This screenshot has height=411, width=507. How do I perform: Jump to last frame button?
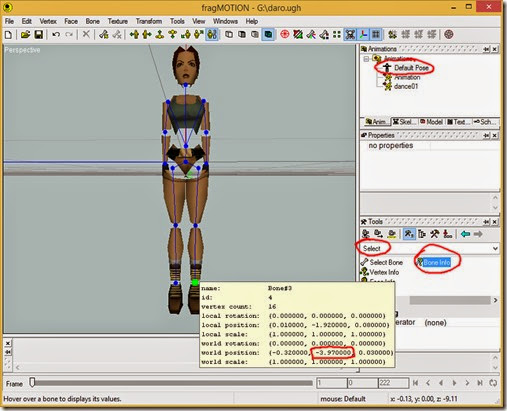[480, 383]
